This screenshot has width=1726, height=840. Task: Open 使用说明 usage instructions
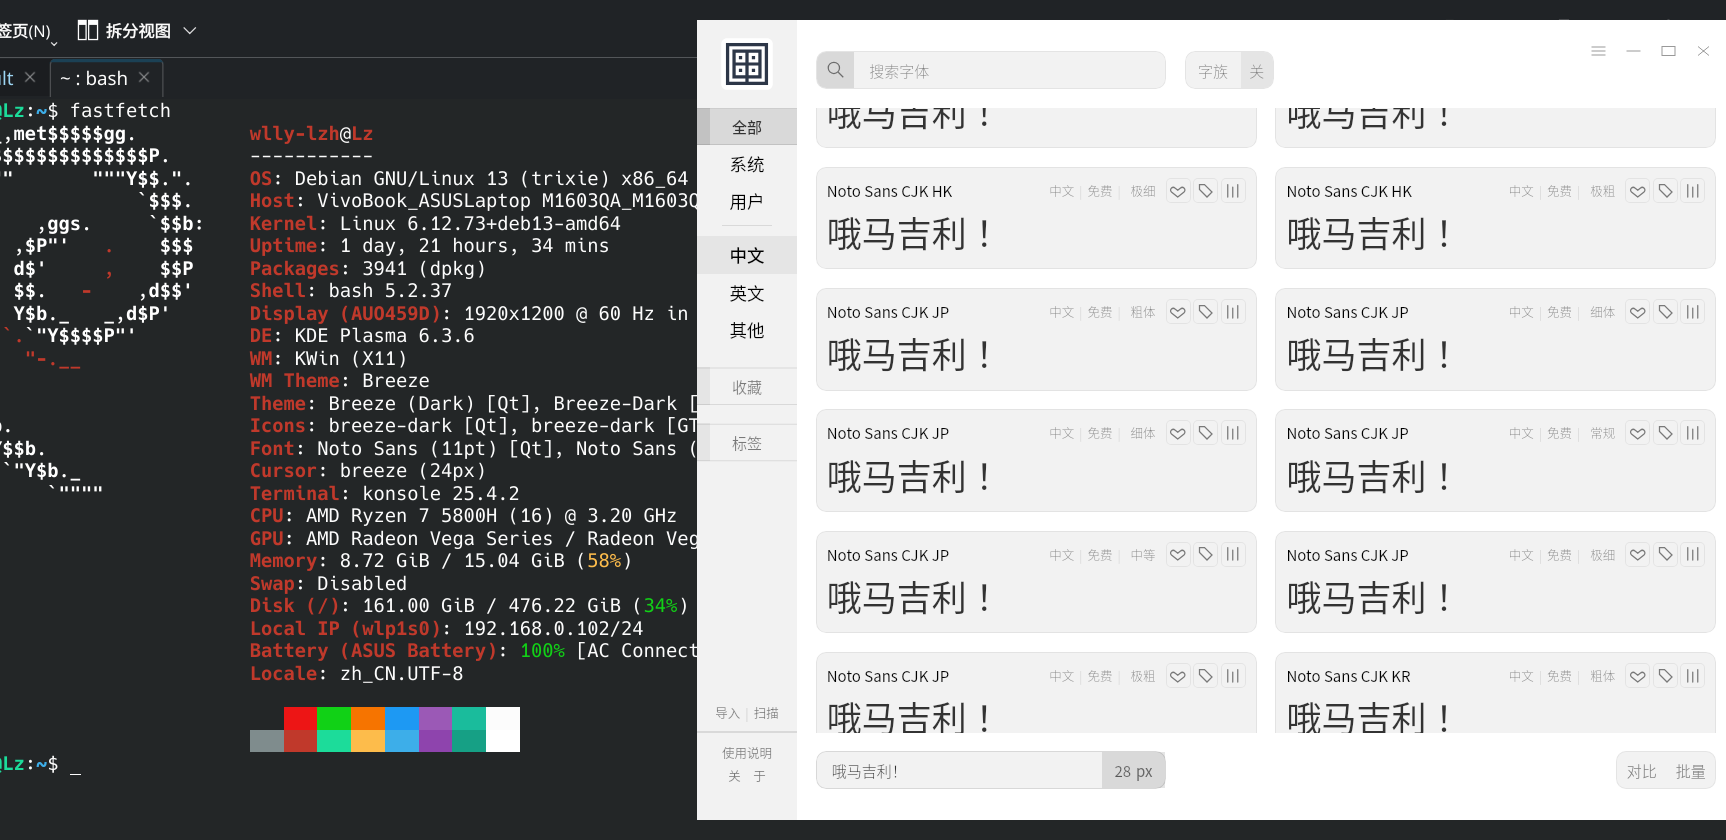[x=747, y=753]
